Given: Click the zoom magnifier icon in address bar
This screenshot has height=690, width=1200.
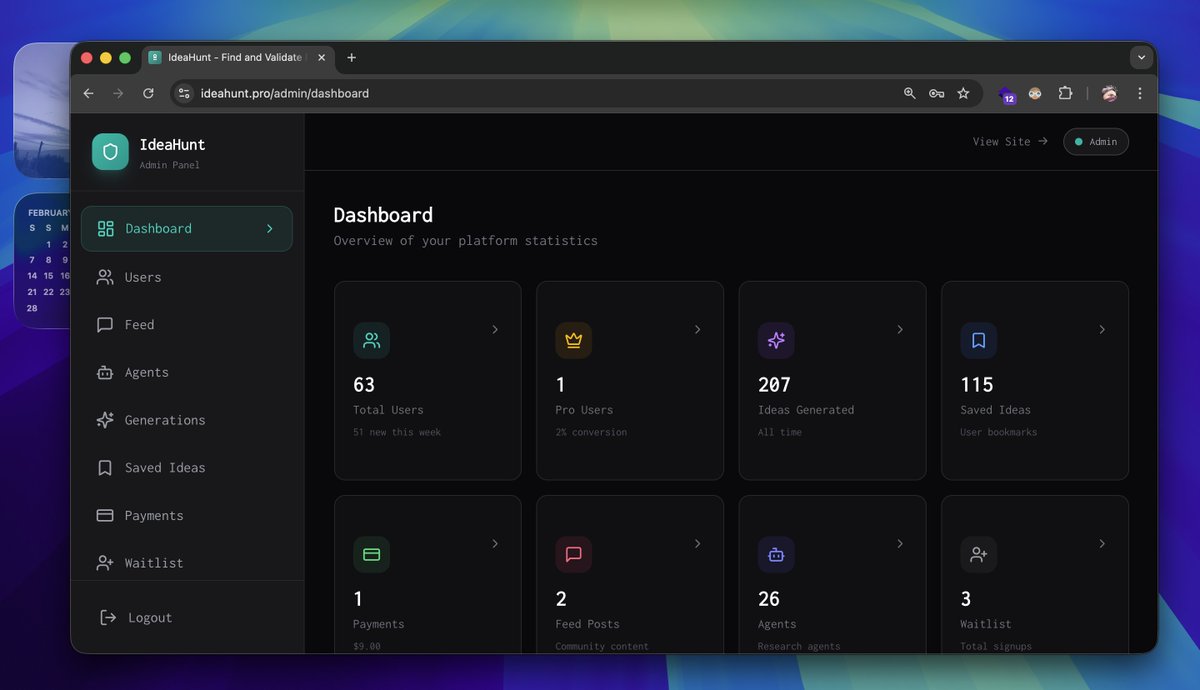Looking at the screenshot, I should (x=909, y=93).
